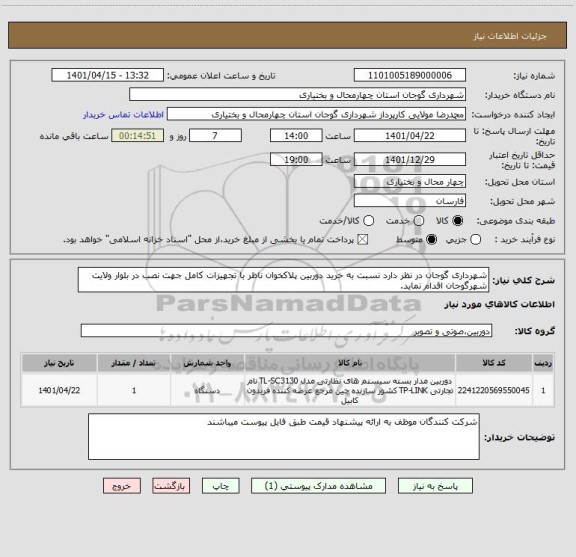Select the کالا radio button
Screen dimensions: 576x557
pyautogui.click(x=458, y=220)
